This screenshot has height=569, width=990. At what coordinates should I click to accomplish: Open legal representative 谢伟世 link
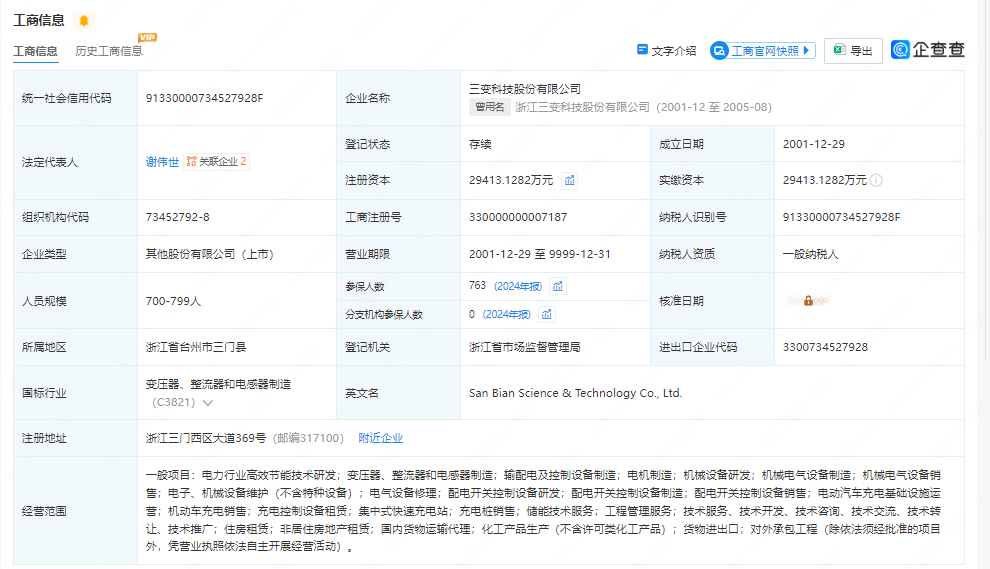pos(162,162)
